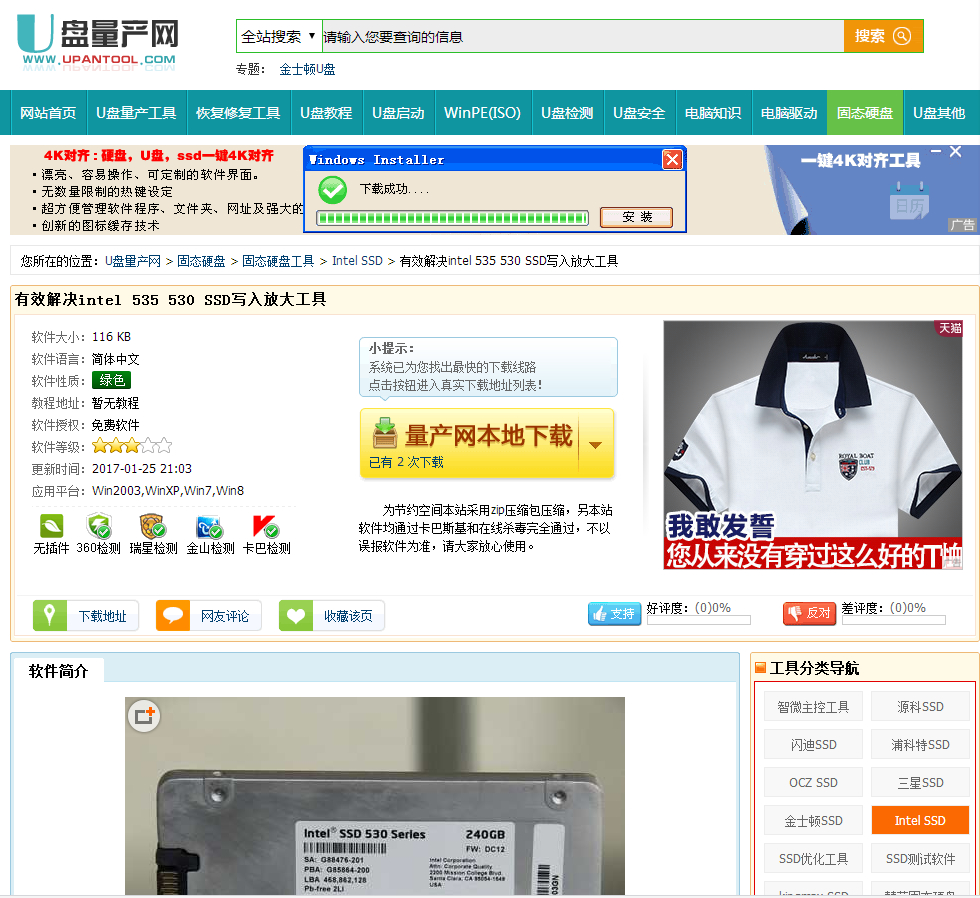Viewport: 980px width, 898px height.
Task: Expand the download button dropdown arrow
Action: click(x=596, y=445)
